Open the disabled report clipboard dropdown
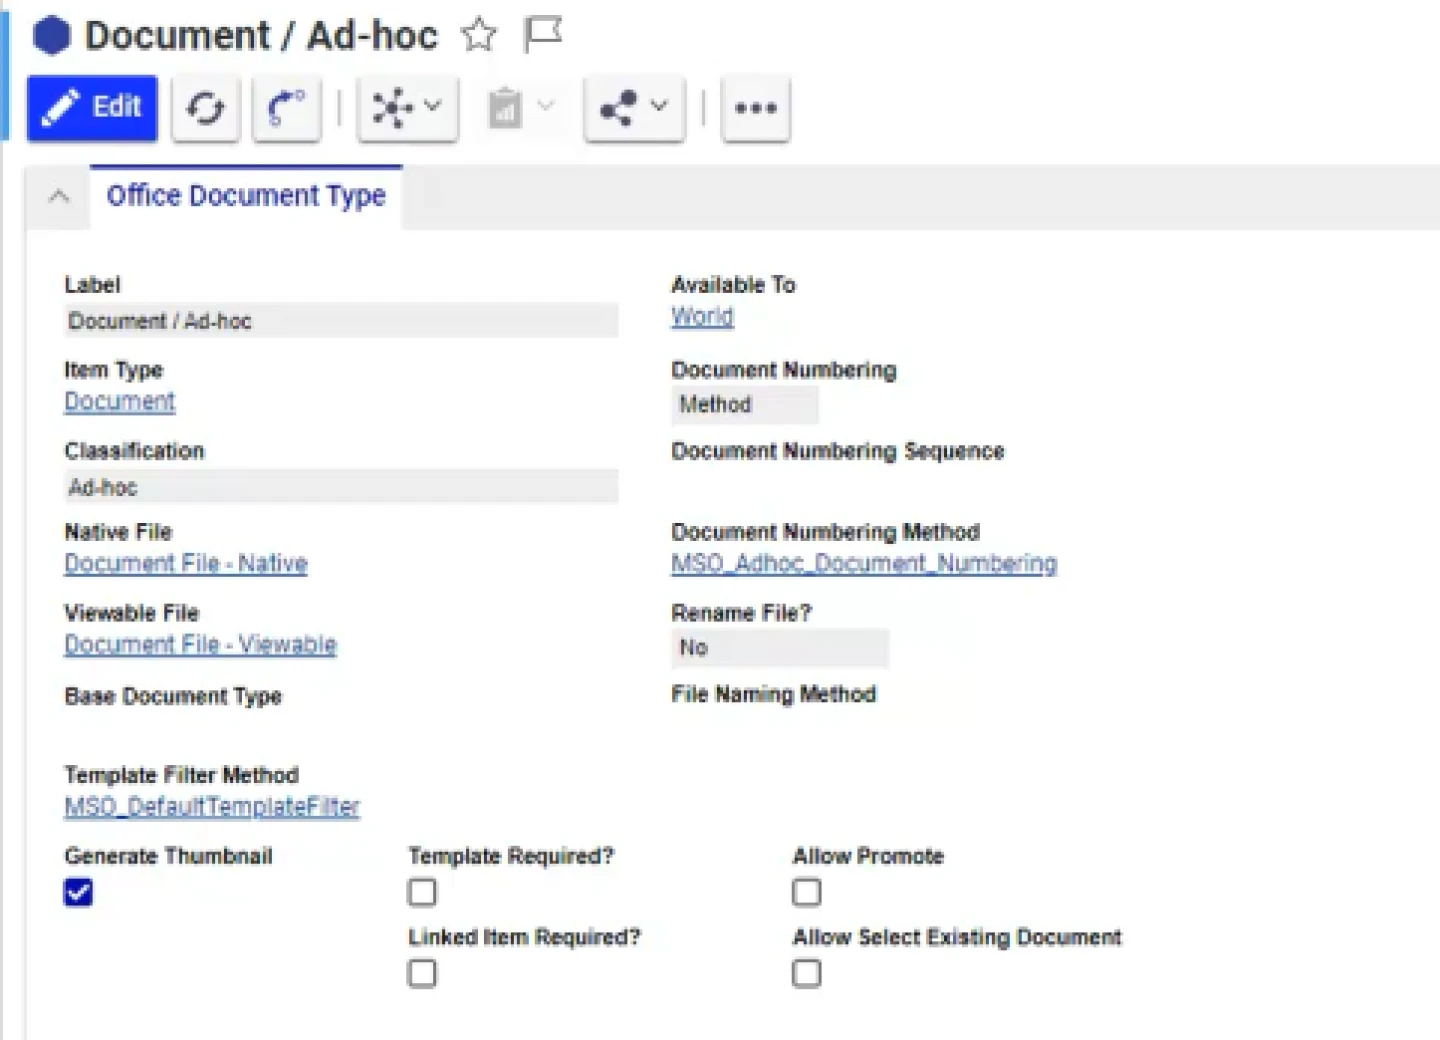1440x1040 pixels. click(x=520, y=108)
